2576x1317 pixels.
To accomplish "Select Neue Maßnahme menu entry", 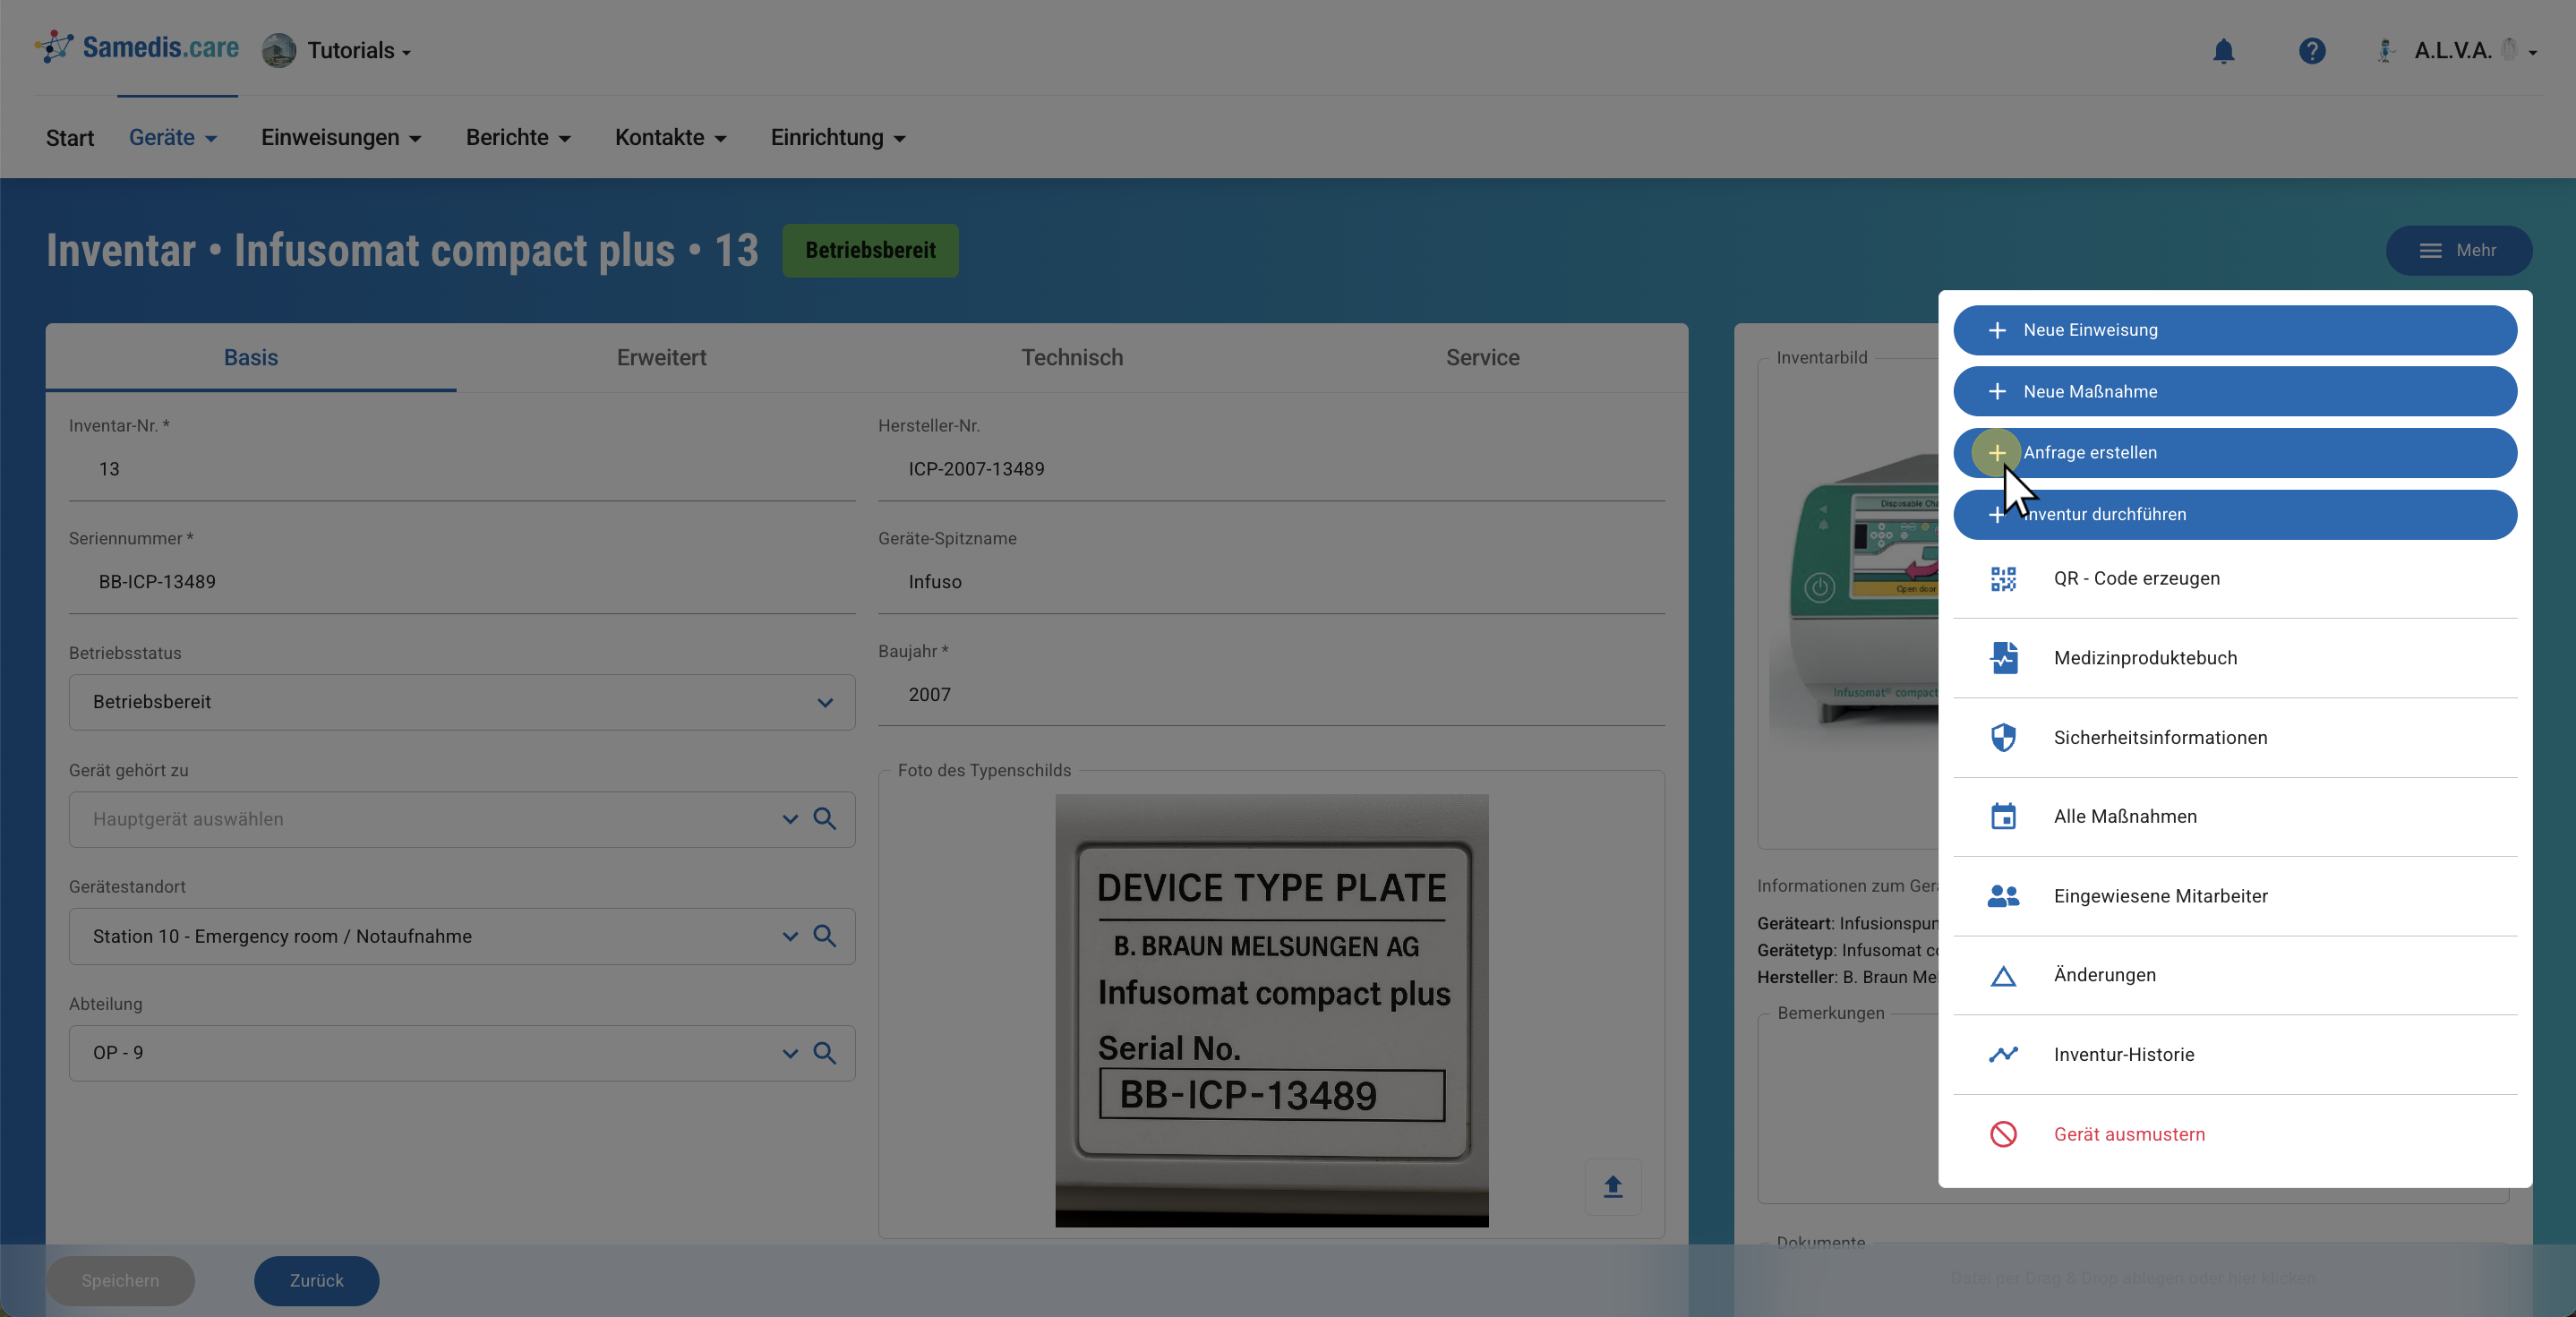I will click(x=2234, y=392).
